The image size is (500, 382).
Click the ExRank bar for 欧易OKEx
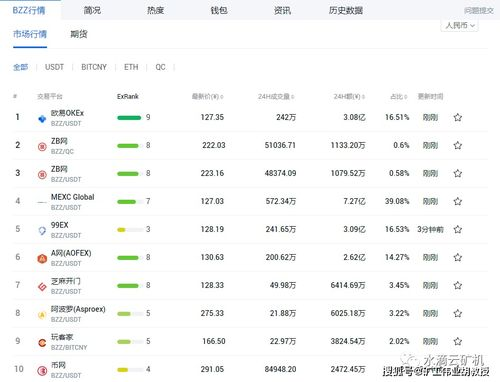(129, 118)
